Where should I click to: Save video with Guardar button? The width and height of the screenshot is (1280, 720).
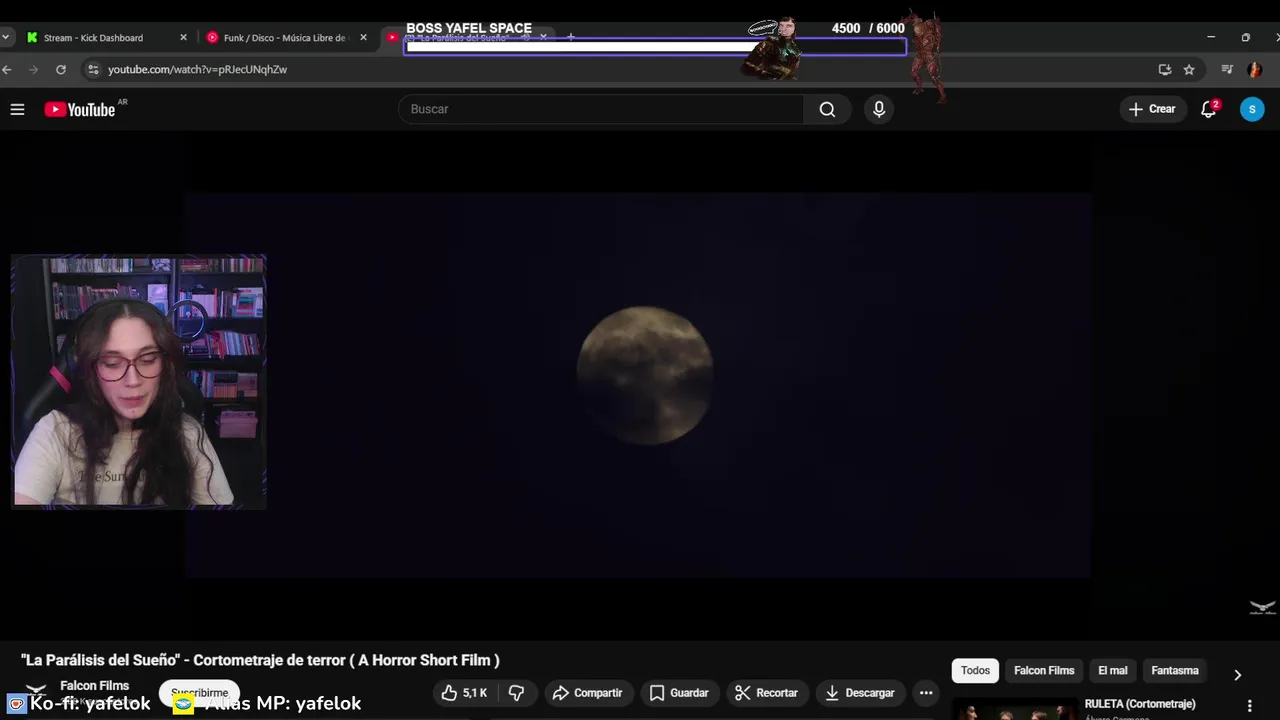[x=679, y=692]
